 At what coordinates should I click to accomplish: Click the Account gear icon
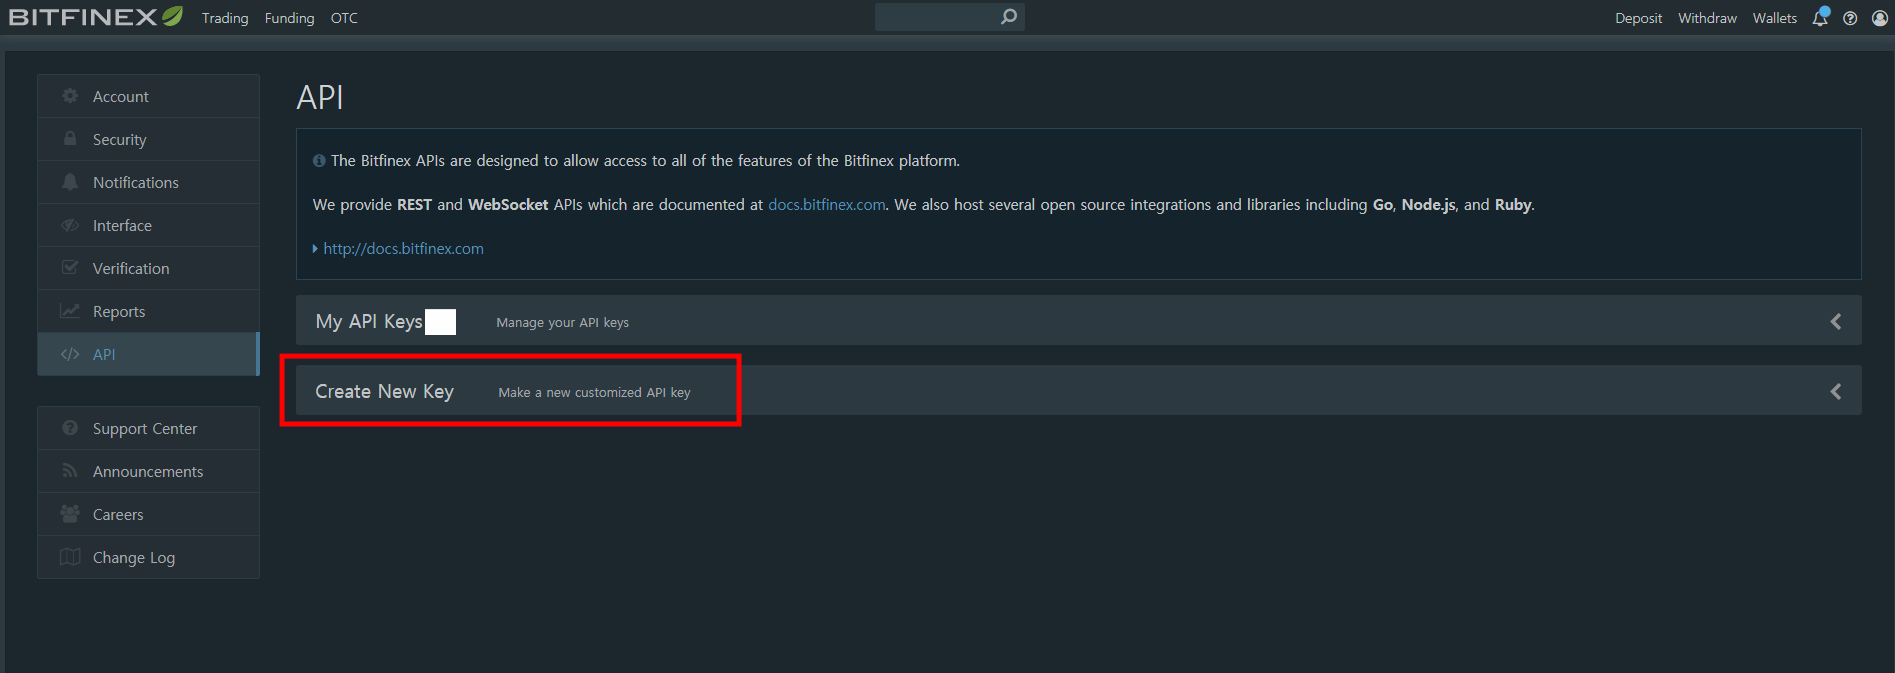click(x=70, y=96)
